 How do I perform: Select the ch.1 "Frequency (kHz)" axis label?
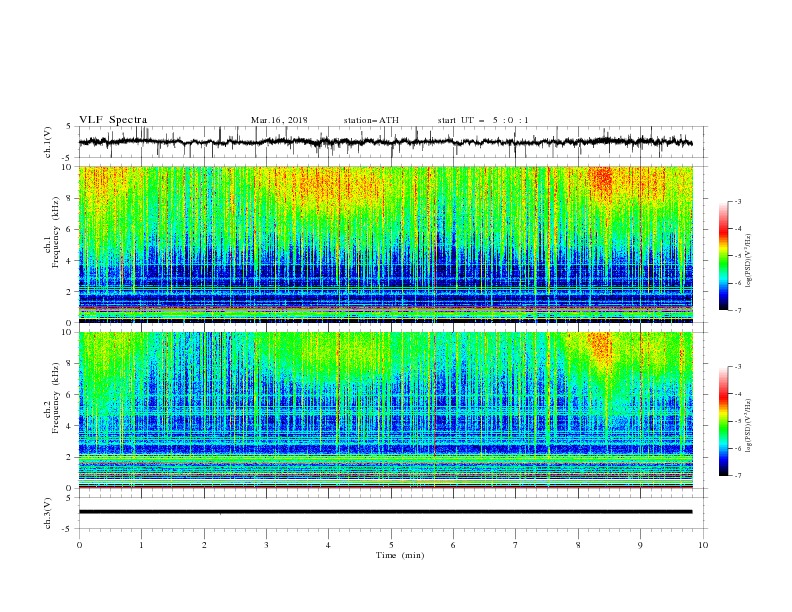point(56,233)
